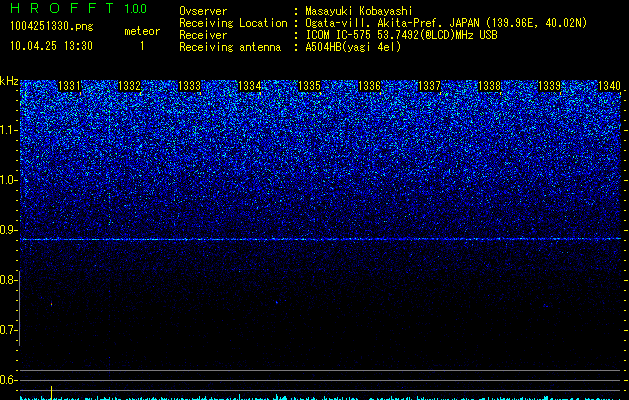Click observer name Masayuki Kobayashi
Image resolution: width=629 pixels, height=400 pixels.
[359, 11]
